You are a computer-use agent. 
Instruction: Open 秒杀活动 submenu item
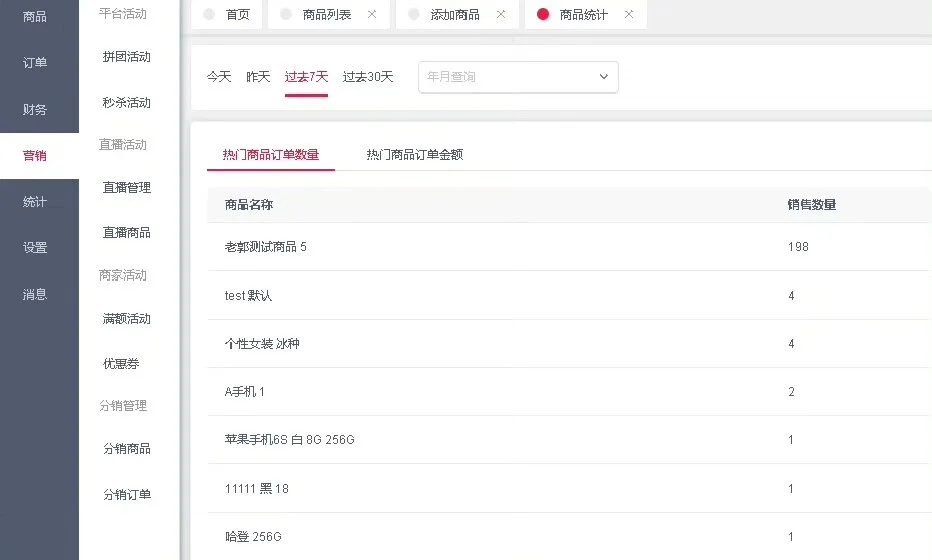[x=127, y=103]
